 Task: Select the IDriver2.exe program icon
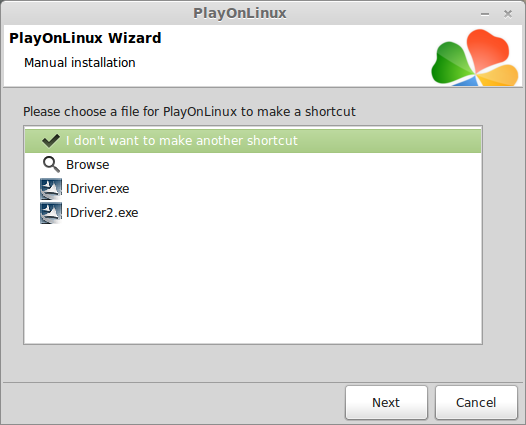click(51, 213)
